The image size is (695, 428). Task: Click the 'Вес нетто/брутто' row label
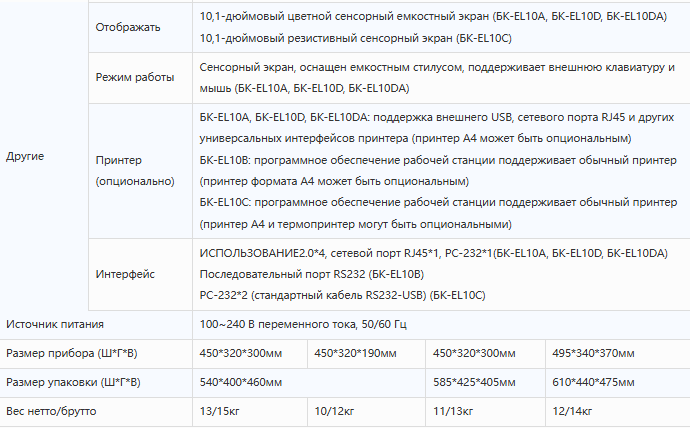pyautogui.click(x=96, y=412)
